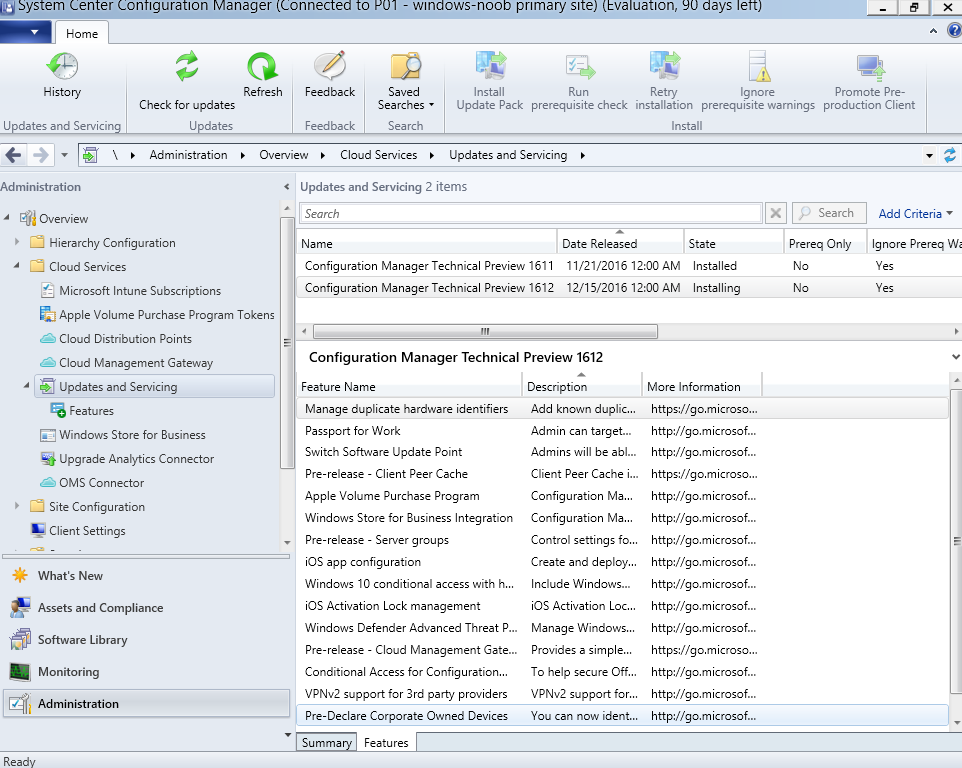Image resolution: width=962 pixels, height=768 pixels.
Task: Collapse the Administration navigation pane
Action: click(287, 186)
